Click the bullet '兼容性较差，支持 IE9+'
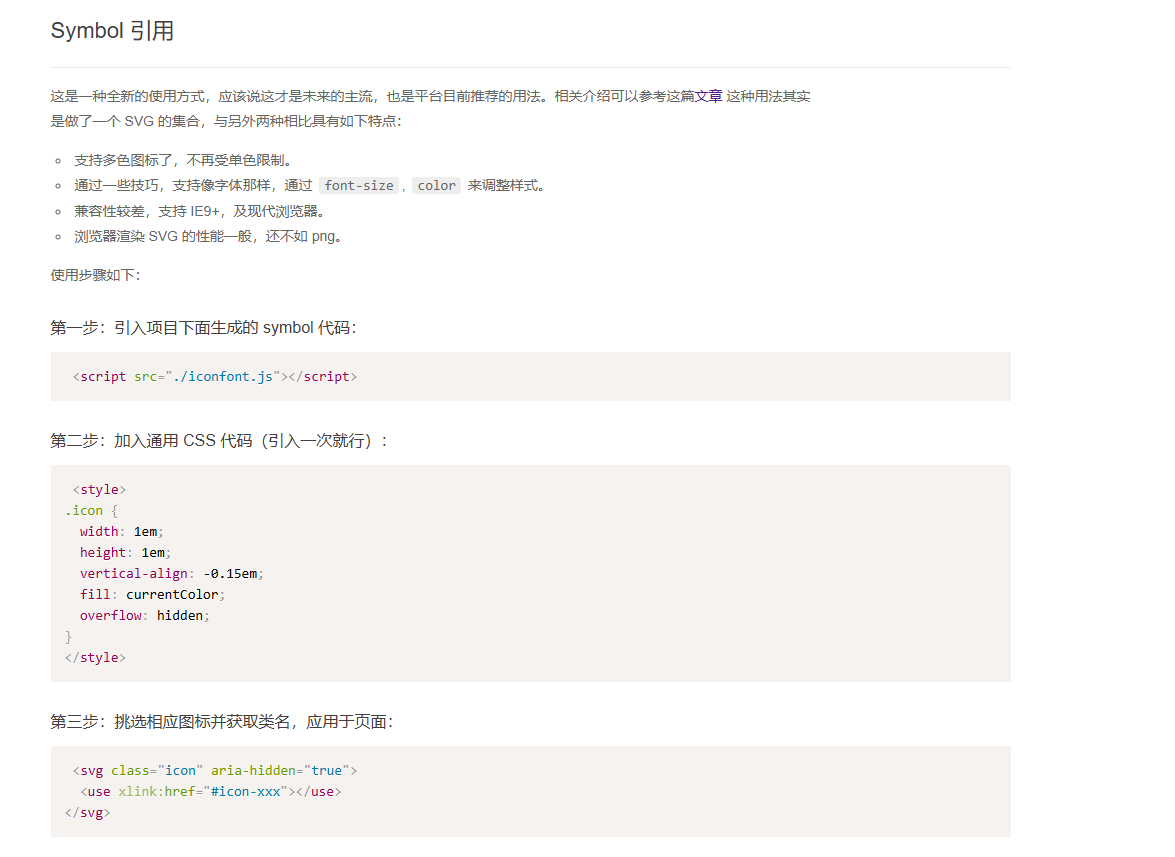This screenshot has height=857, width=1175. pos(201,211)
